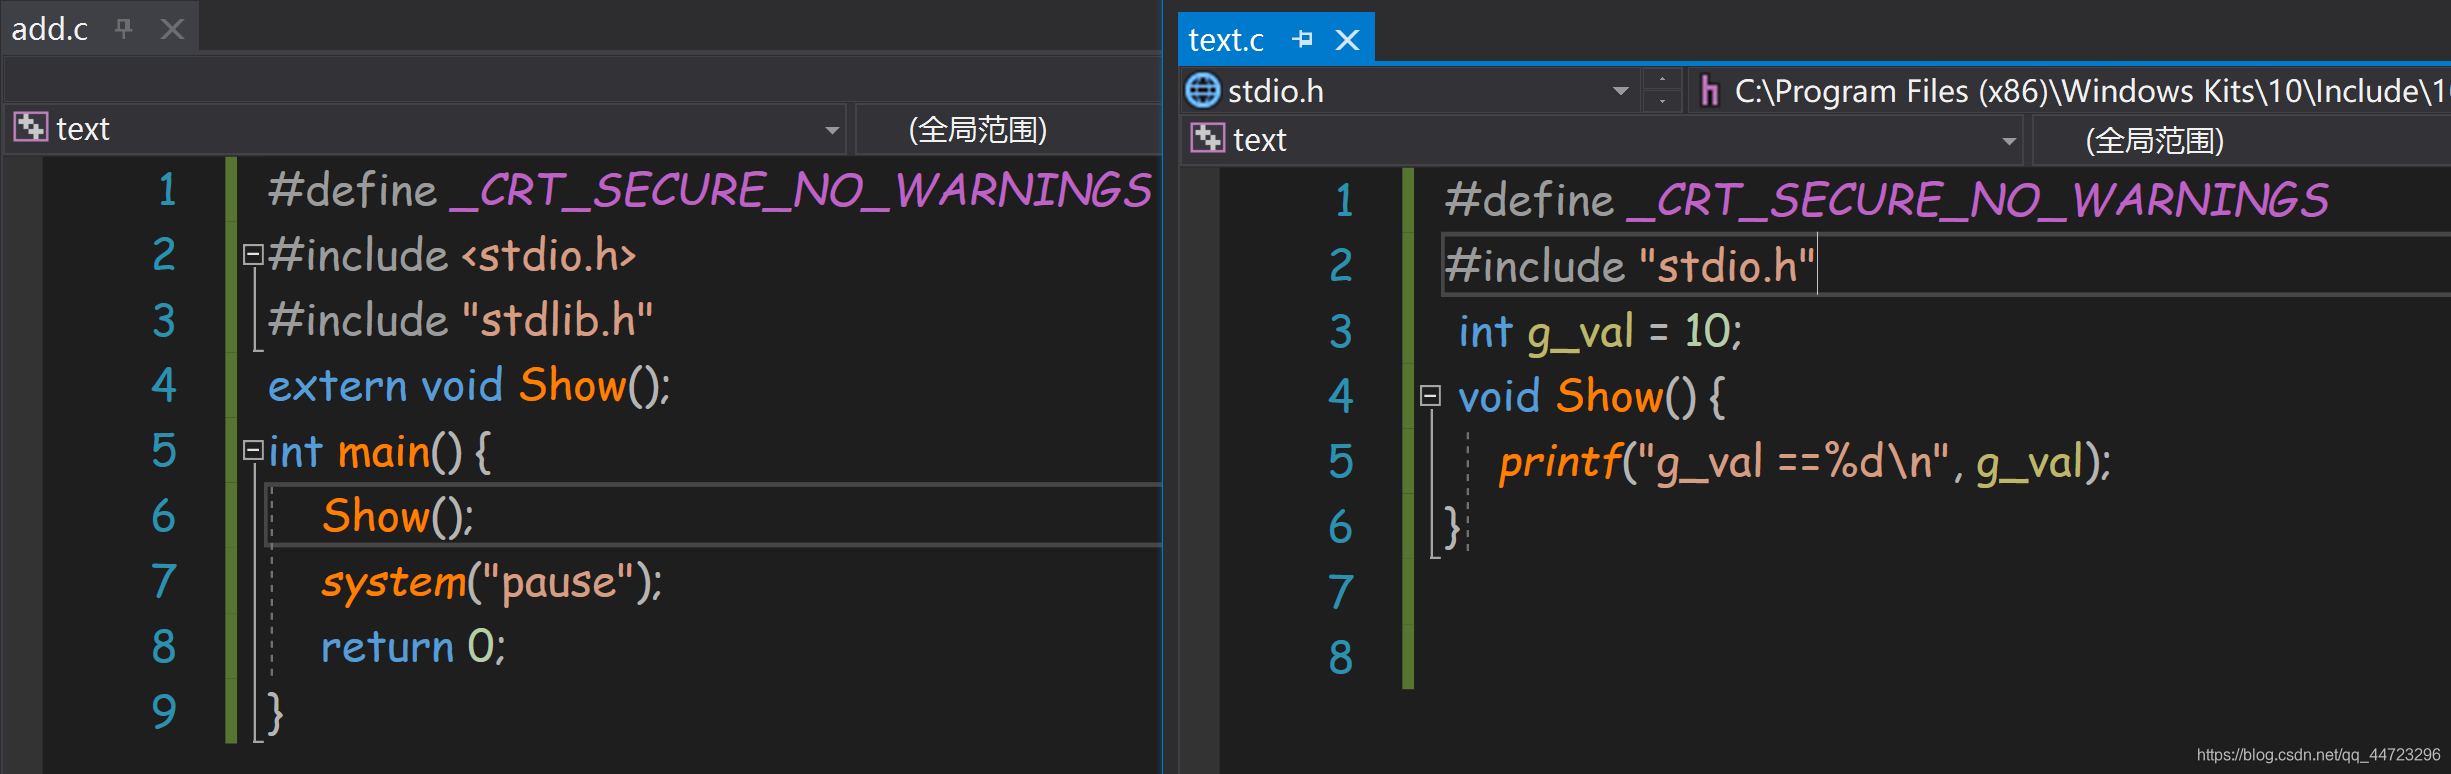Click the down arrow stepper next to stdio.h
The height and width of the screenshot is (774, 2451).
(1662, 101)
